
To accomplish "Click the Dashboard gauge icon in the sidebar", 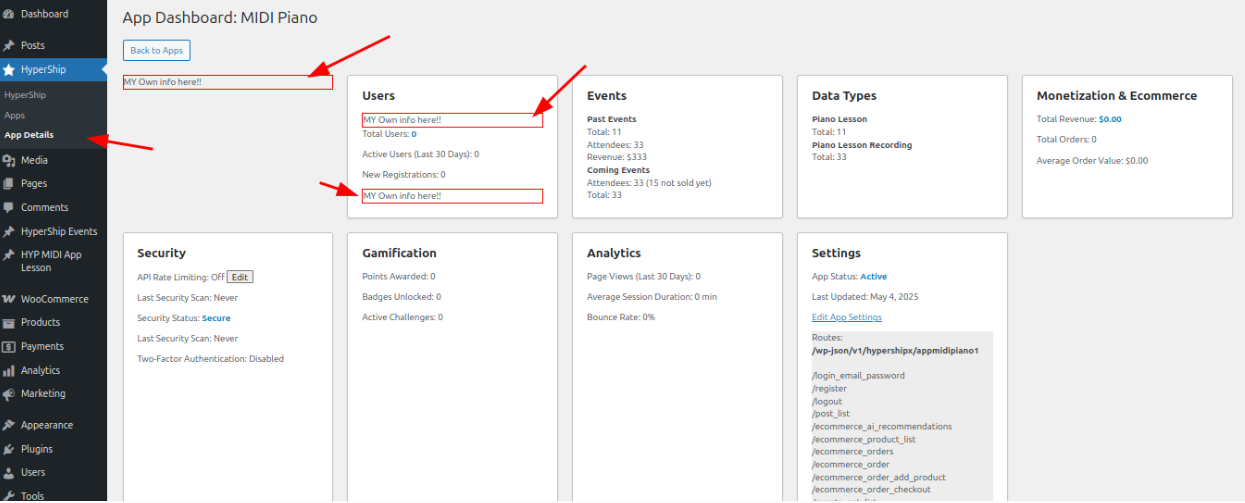I will tap(9, 14).
